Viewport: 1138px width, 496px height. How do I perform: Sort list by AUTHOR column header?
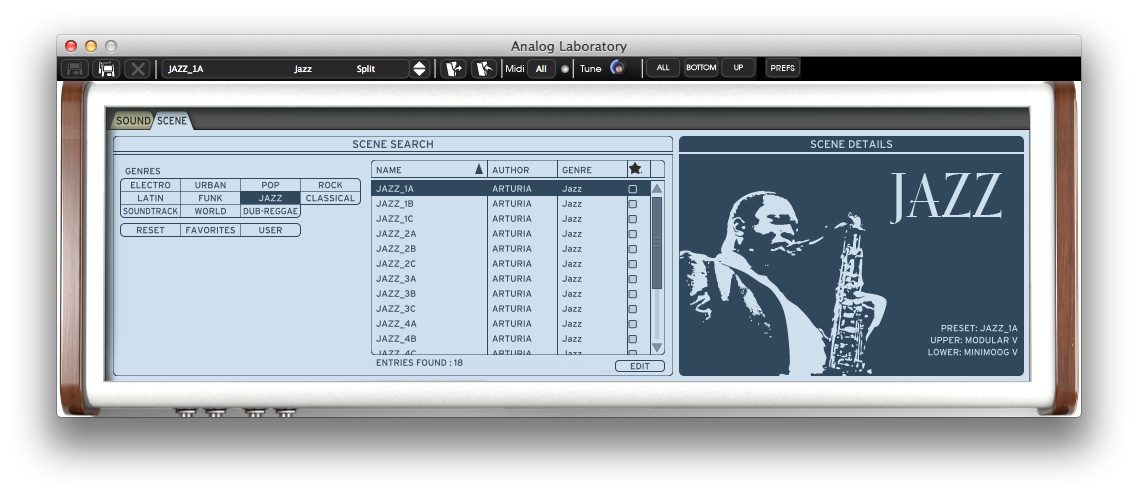pyautogui.click(x=522, y=170)
